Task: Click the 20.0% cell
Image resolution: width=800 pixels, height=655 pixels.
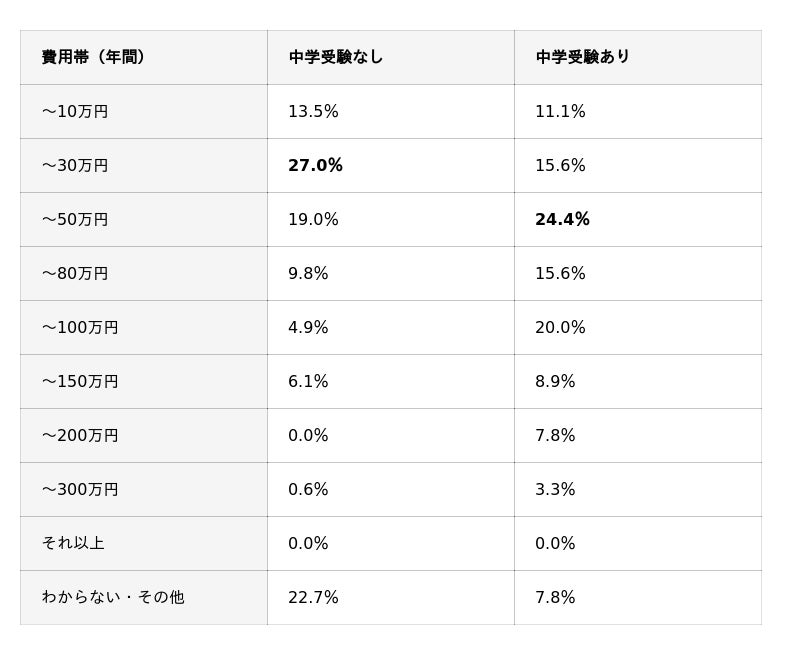Action: click(x=560, y=328)
